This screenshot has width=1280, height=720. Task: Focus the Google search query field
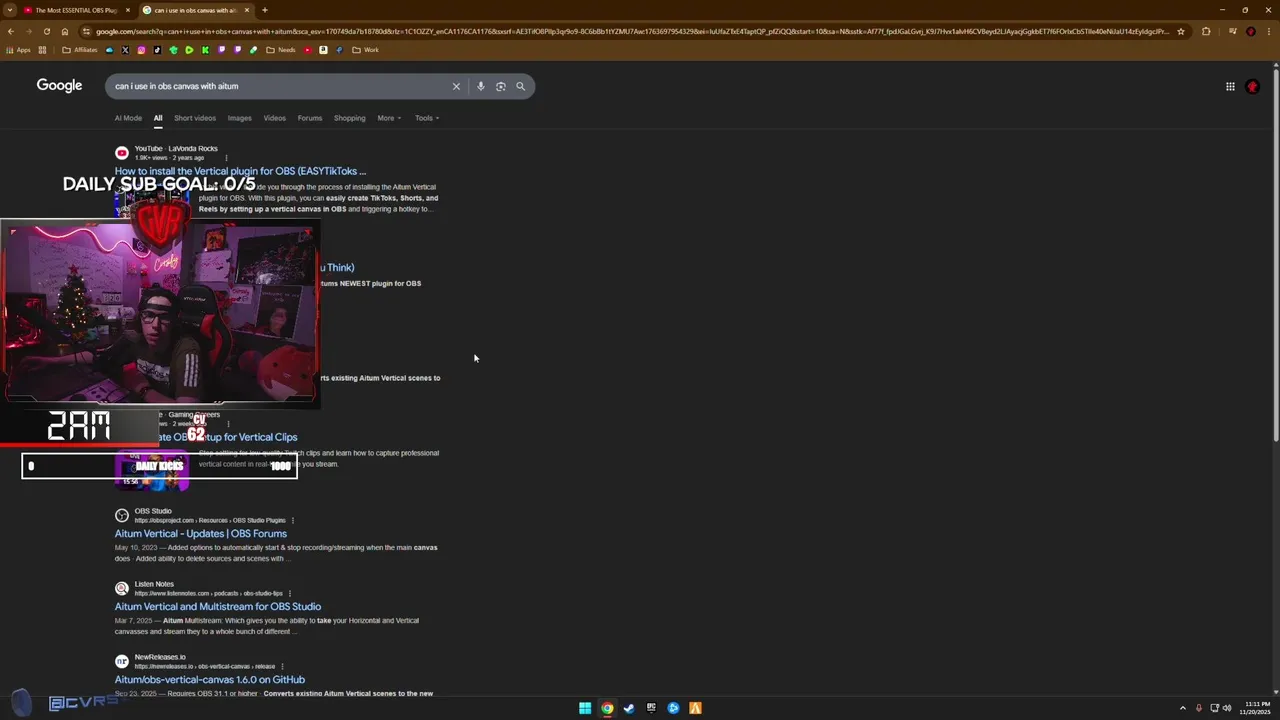click(280, 86)
